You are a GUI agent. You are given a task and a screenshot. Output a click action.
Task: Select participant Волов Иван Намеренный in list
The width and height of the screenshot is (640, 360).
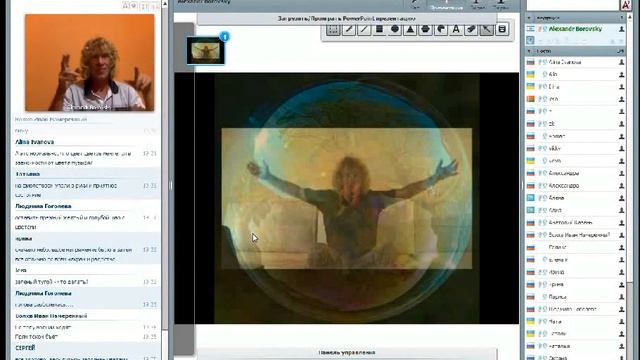click(x=579, y=235)
